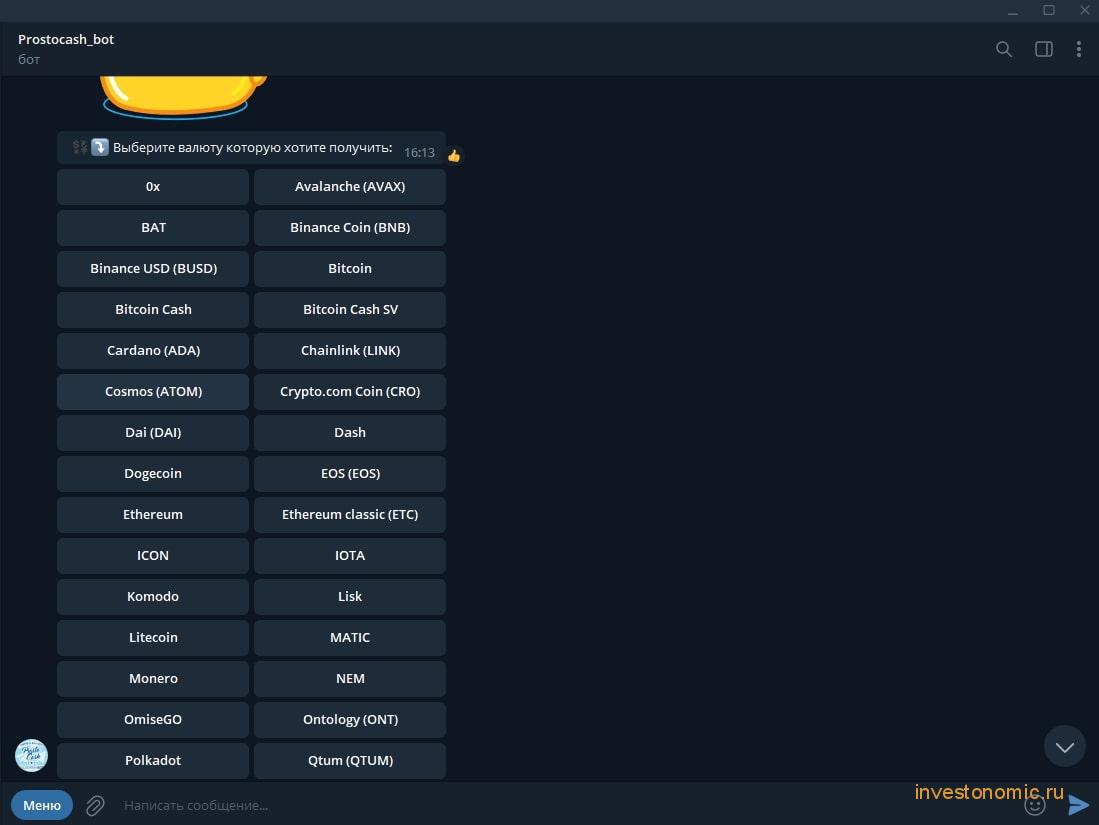Click the Выберите валюту message text
Screen dimensions: 1099x825
pos(252,148)
